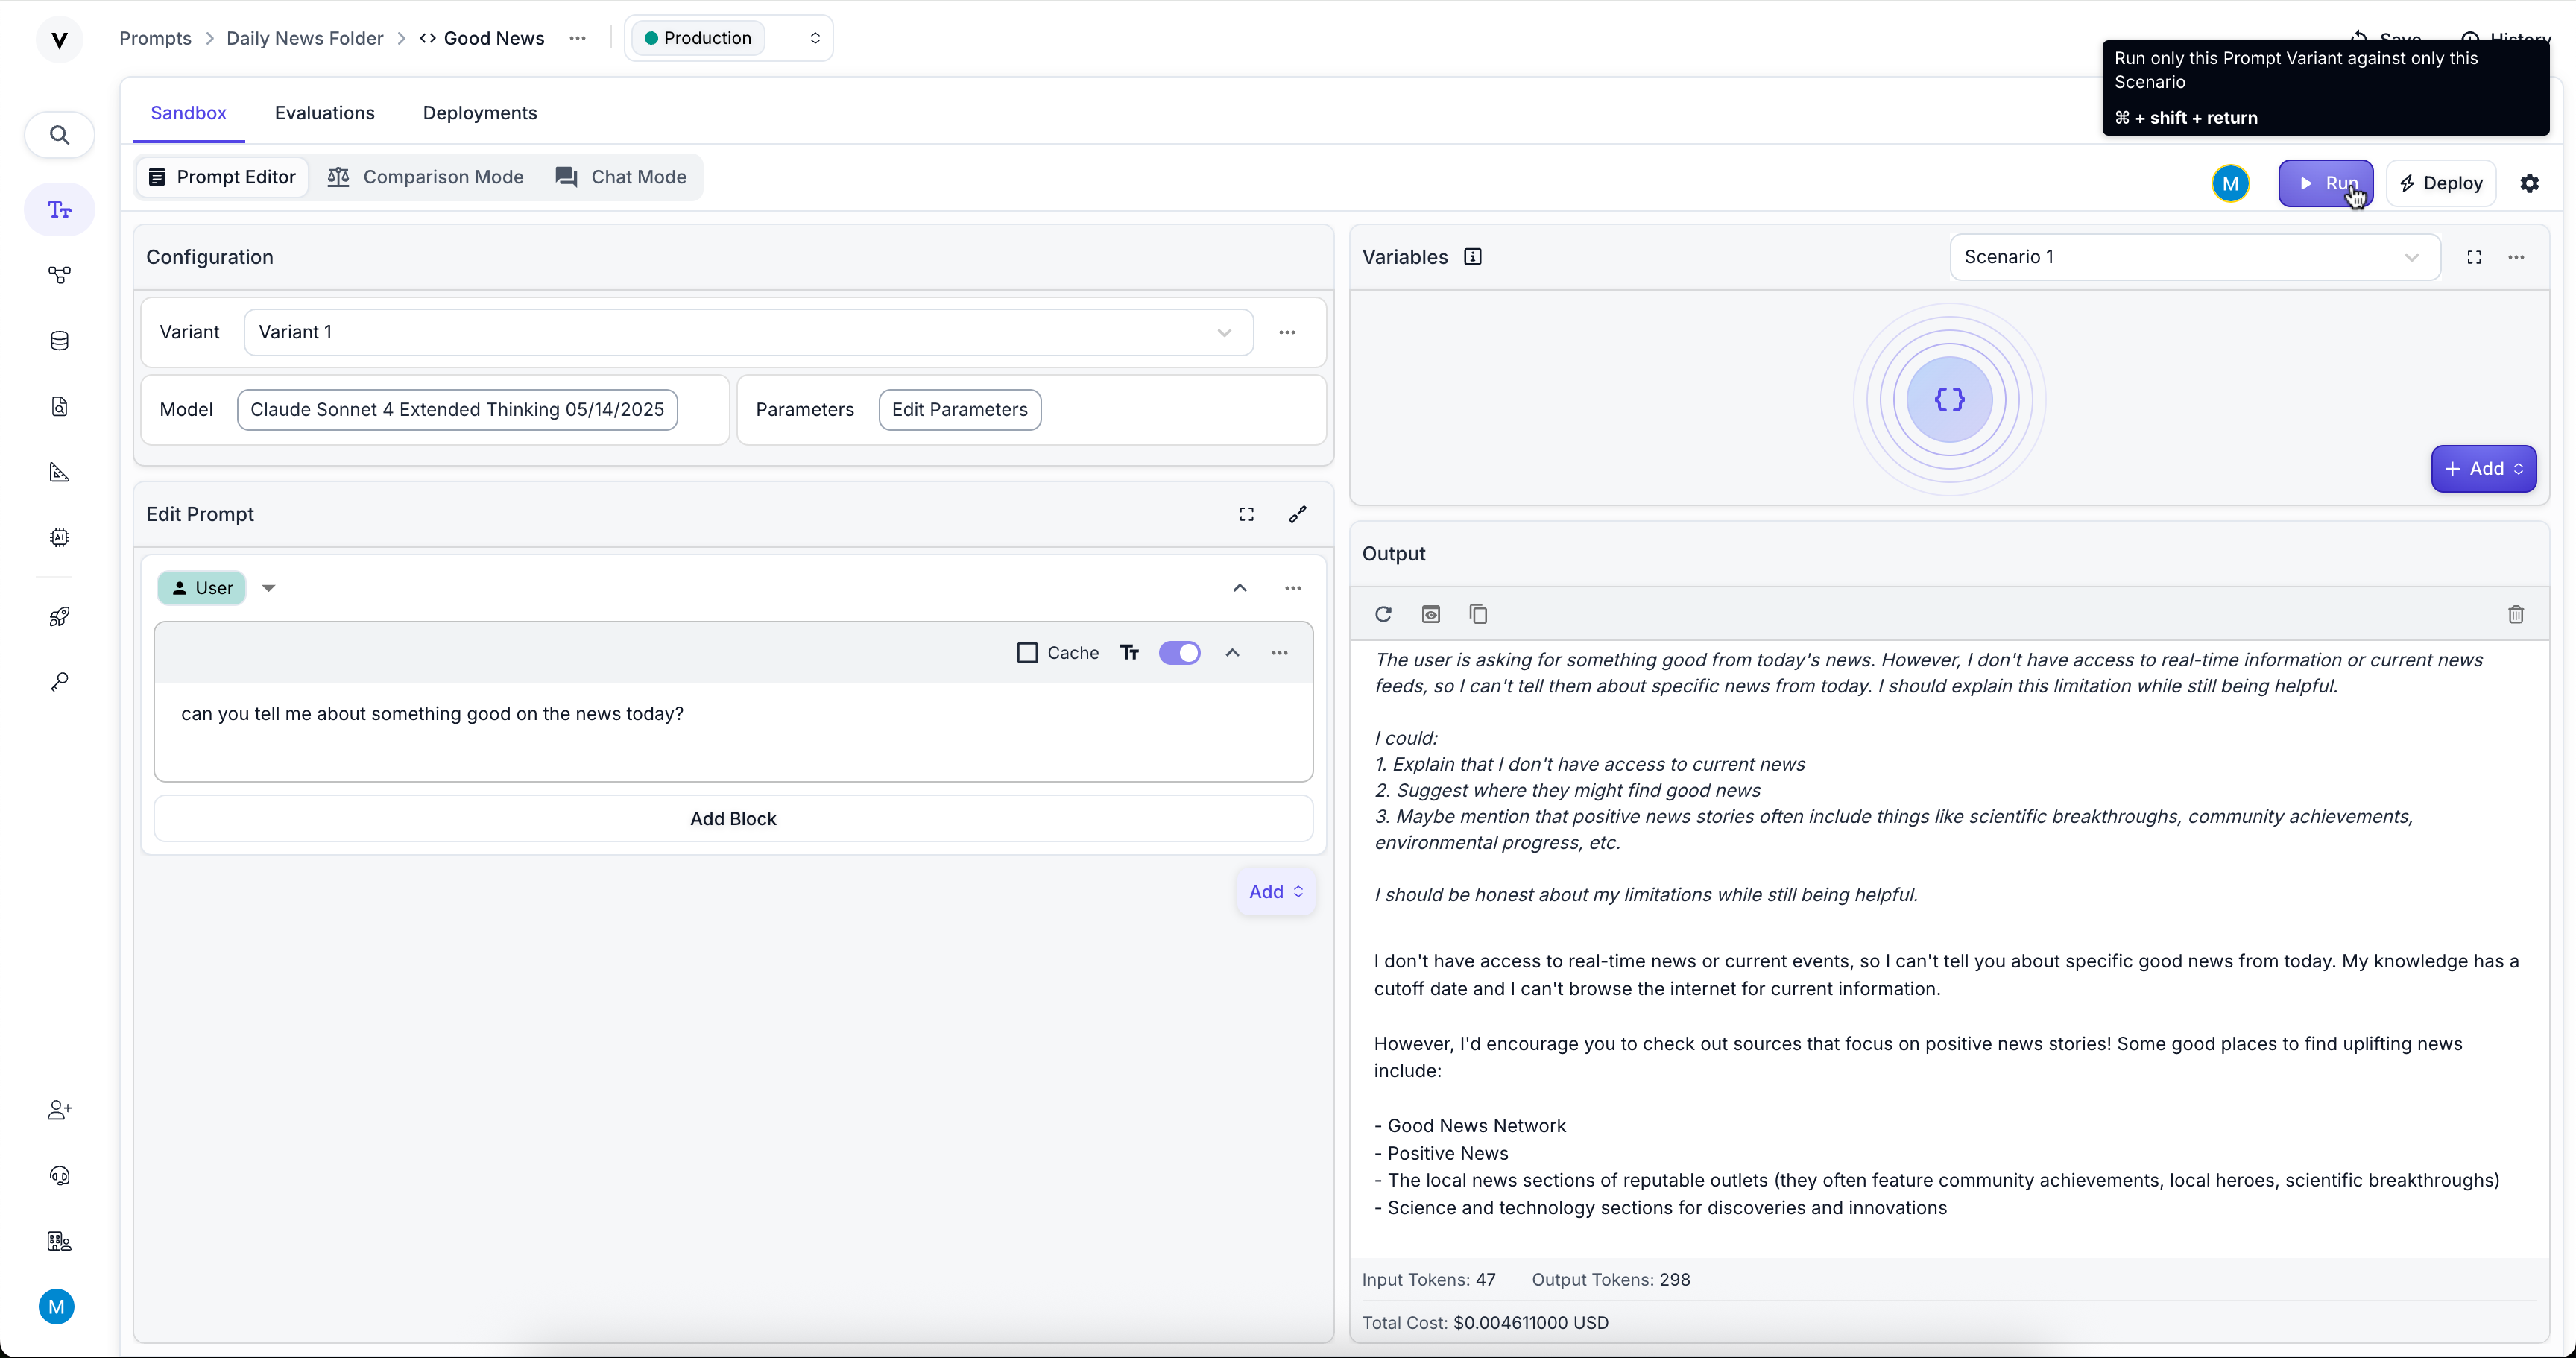Open the settings gear icon
Image resolution: width=2576 pixels, height=1358 pixels.
click(2529, 183)
